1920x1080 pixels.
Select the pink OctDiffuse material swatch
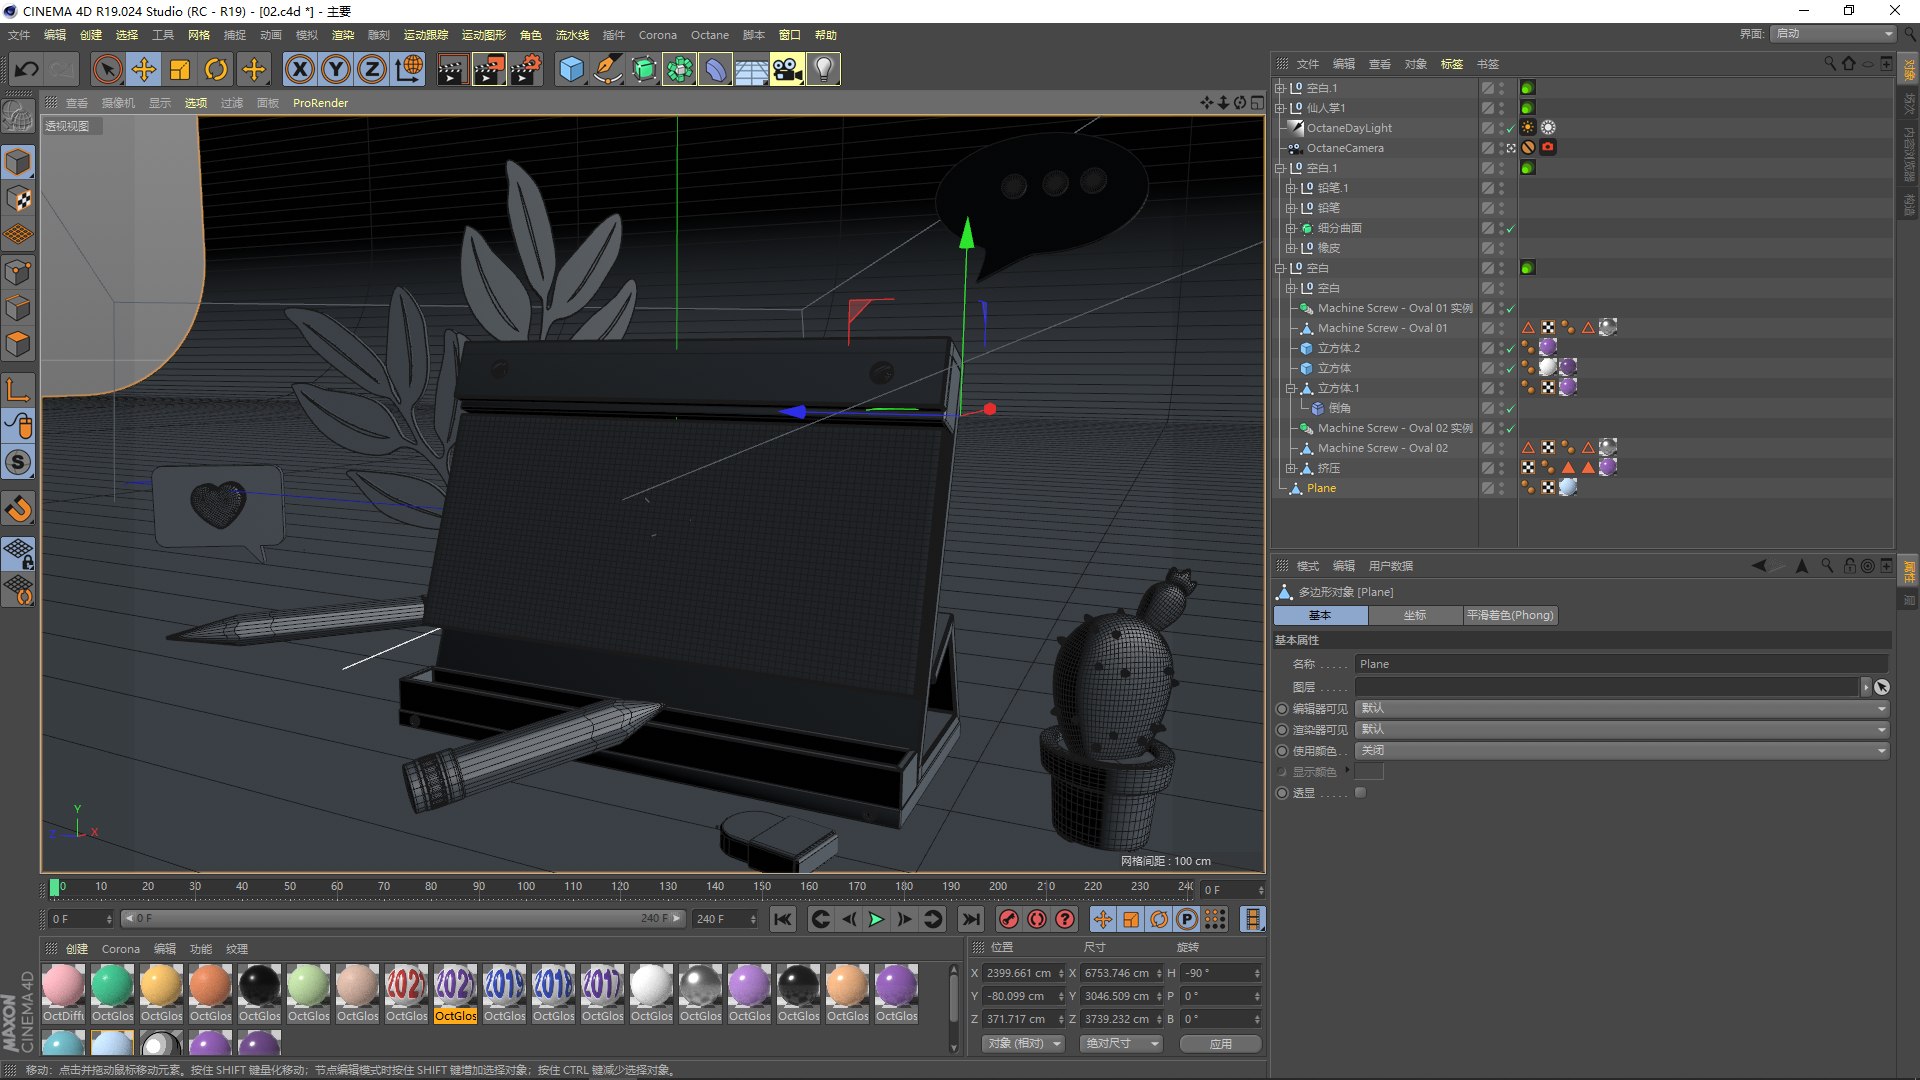[x=64, y=986]
